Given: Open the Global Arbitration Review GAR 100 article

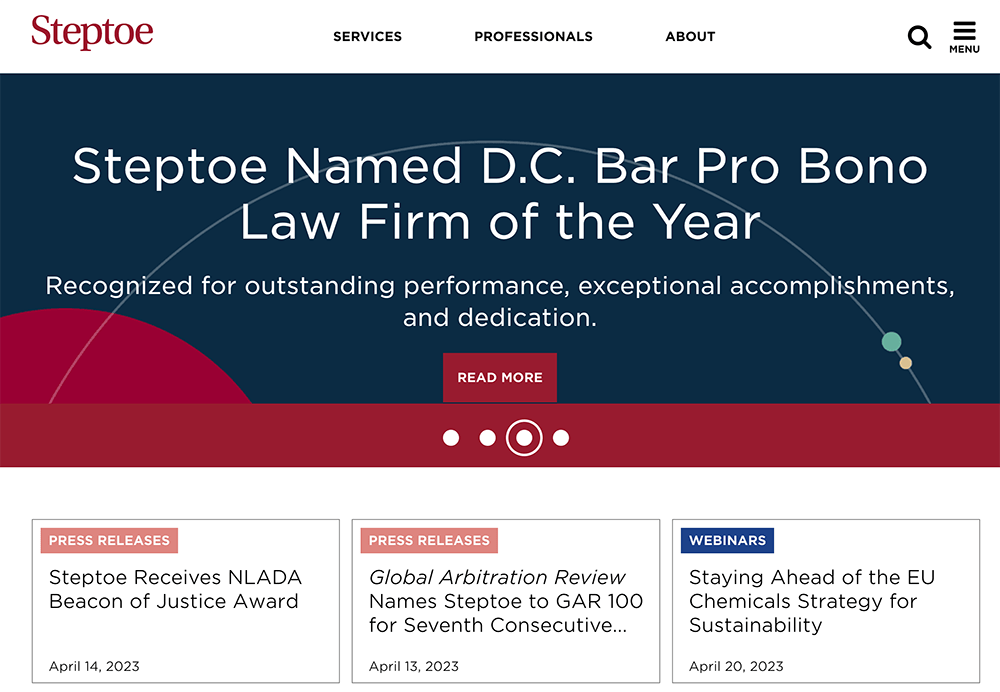Looking at the screenshot, I should [505, 601].
